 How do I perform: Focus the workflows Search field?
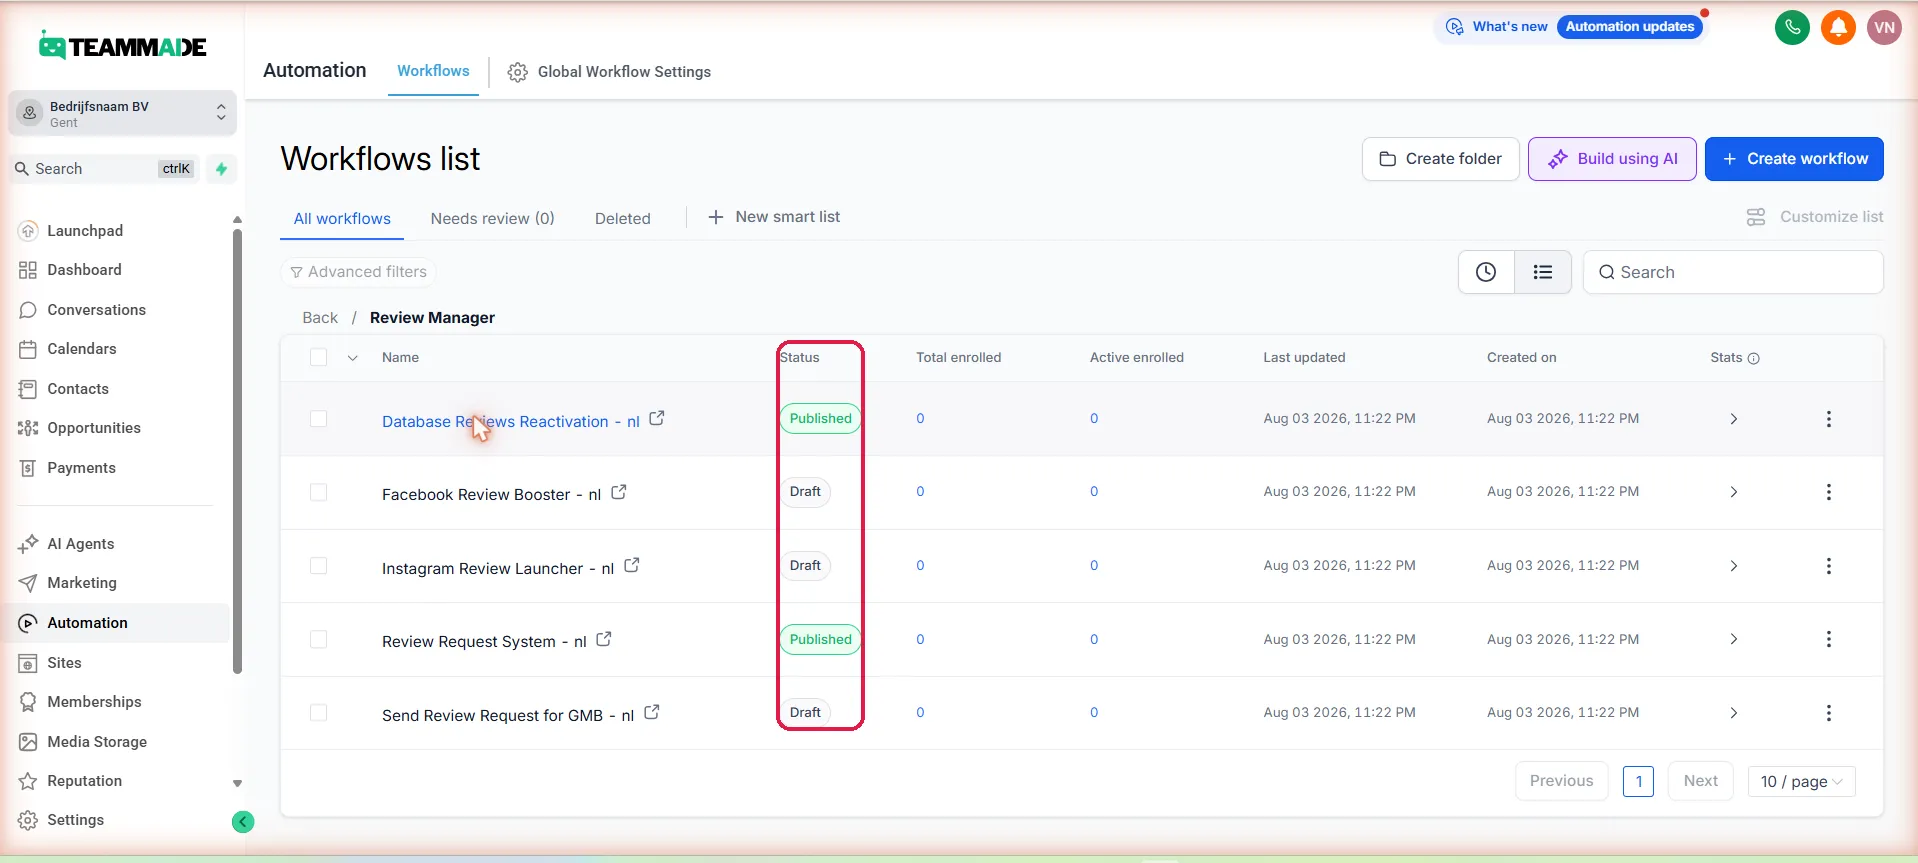[x=1733, y=272]
